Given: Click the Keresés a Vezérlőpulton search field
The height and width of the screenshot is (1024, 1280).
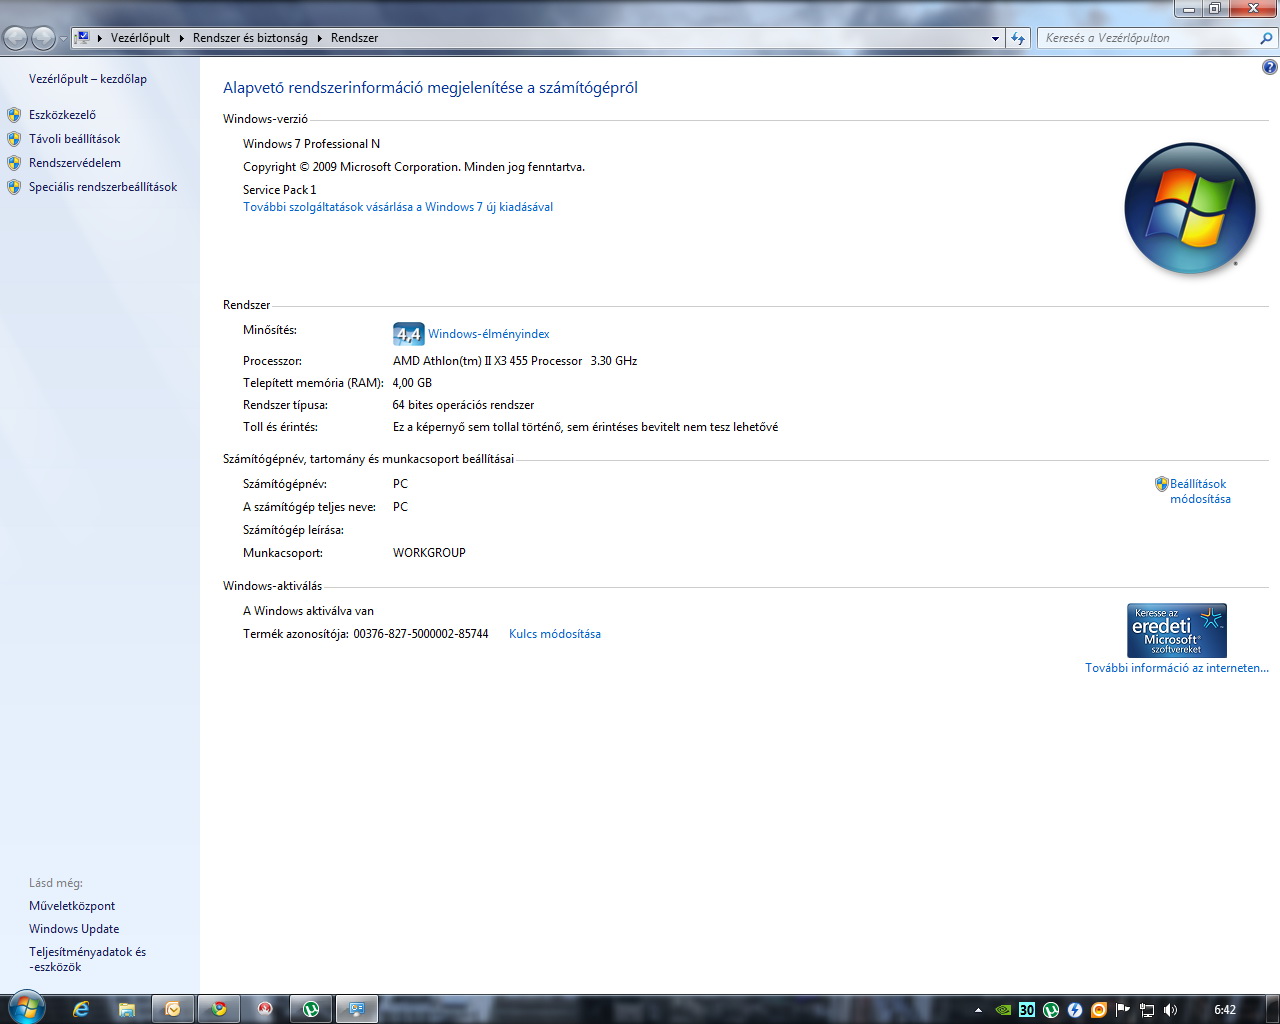Looking at the screenshot, I should pos(1148,38).
